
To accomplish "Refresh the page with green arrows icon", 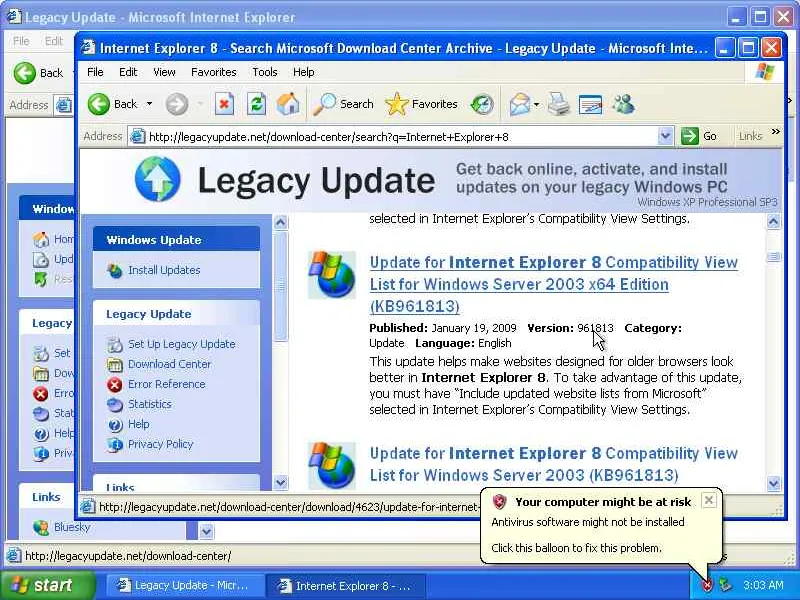I will tap(256, 104).
